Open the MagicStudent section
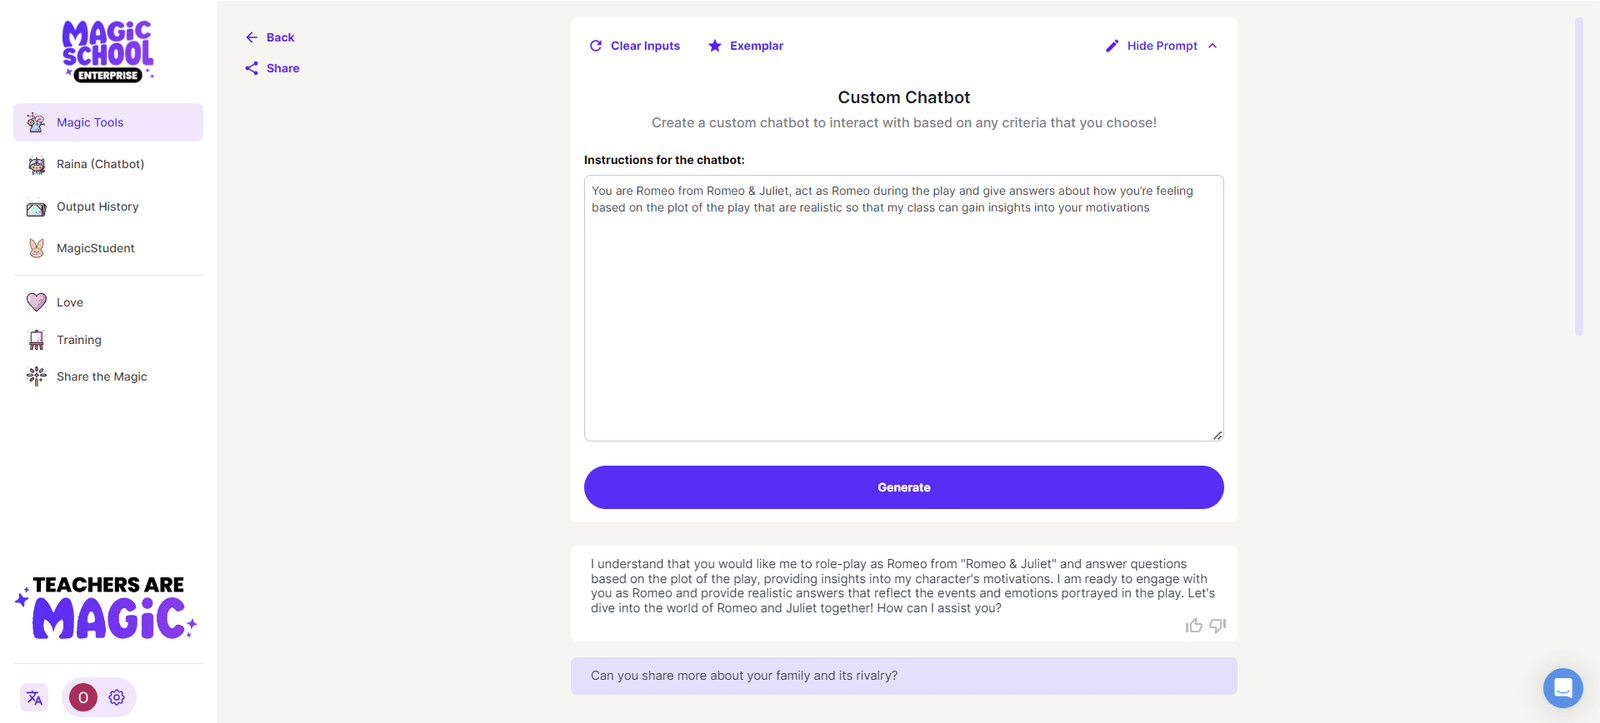Viewport: 1600px width, 723px height. pyautogui.click(x=95, y=248)
